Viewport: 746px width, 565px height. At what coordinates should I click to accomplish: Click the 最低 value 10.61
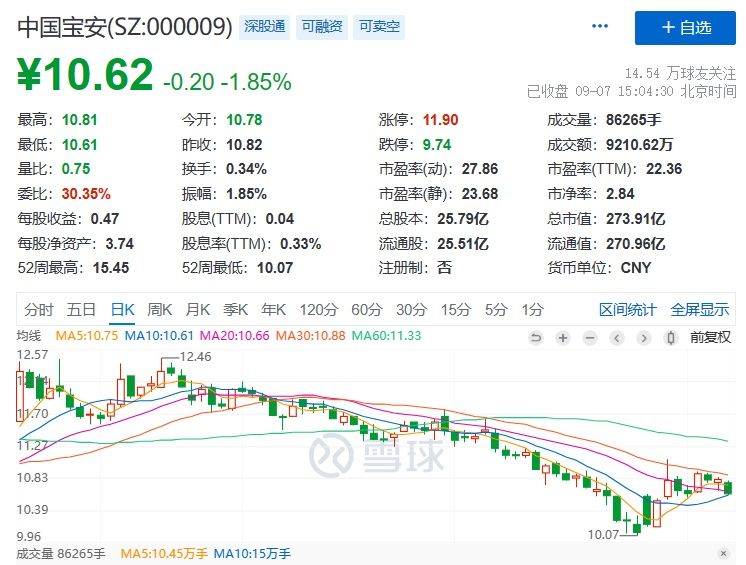coord(79,145)
